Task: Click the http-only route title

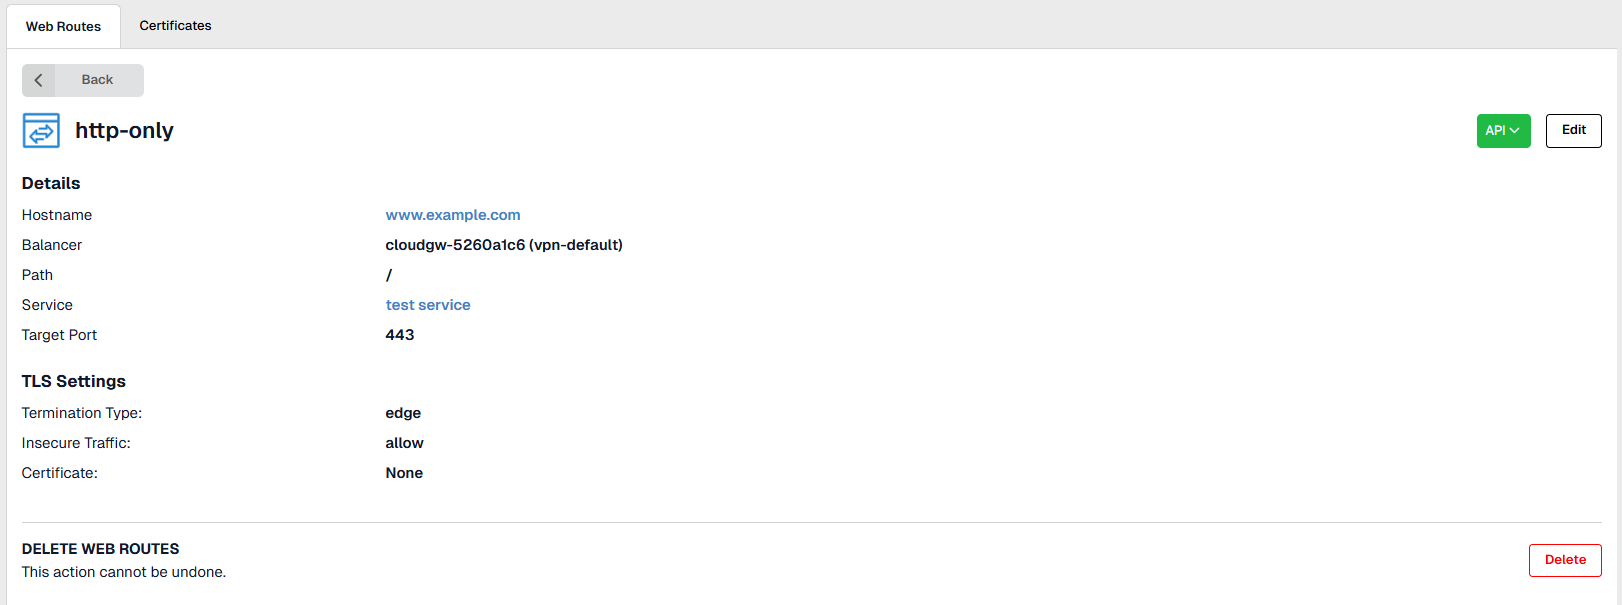Action: 124,131
